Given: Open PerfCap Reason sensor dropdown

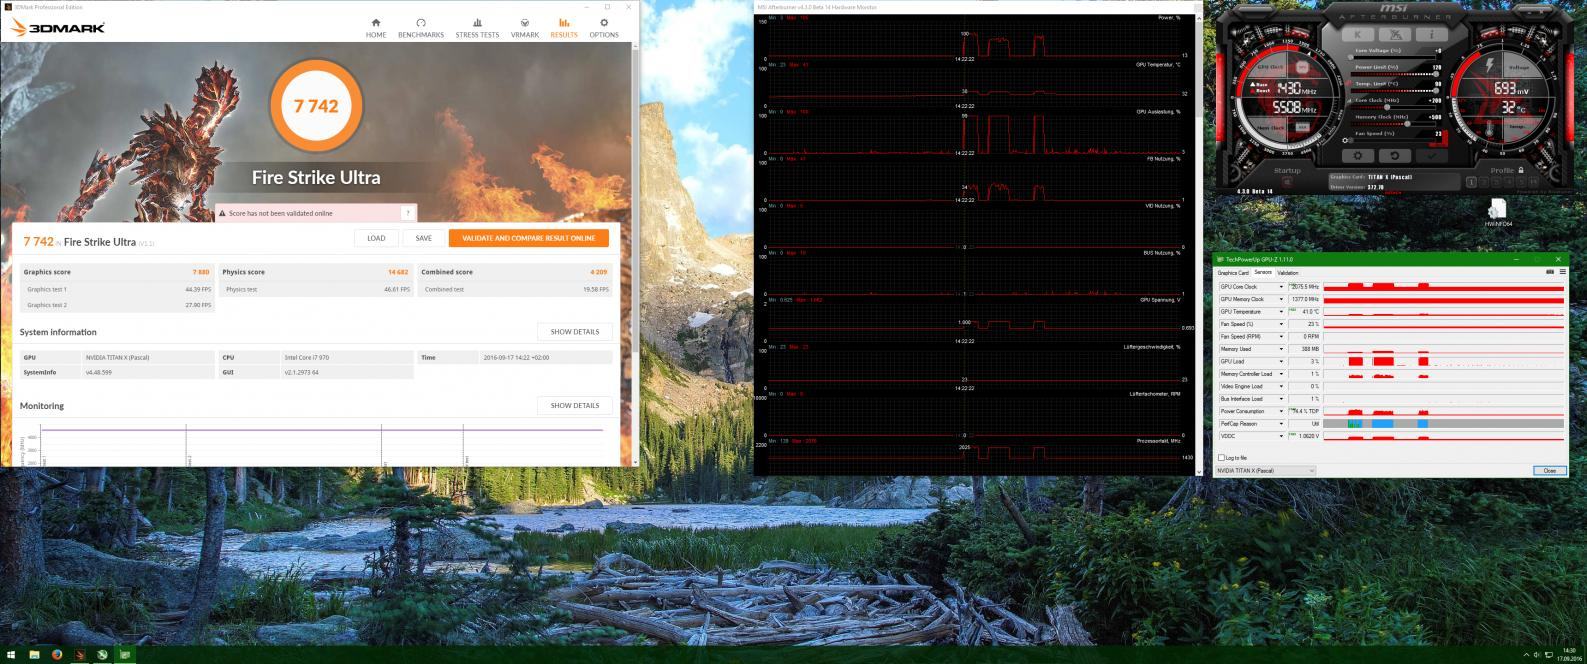Looking at the screenshot, I should coord(1281,424).
